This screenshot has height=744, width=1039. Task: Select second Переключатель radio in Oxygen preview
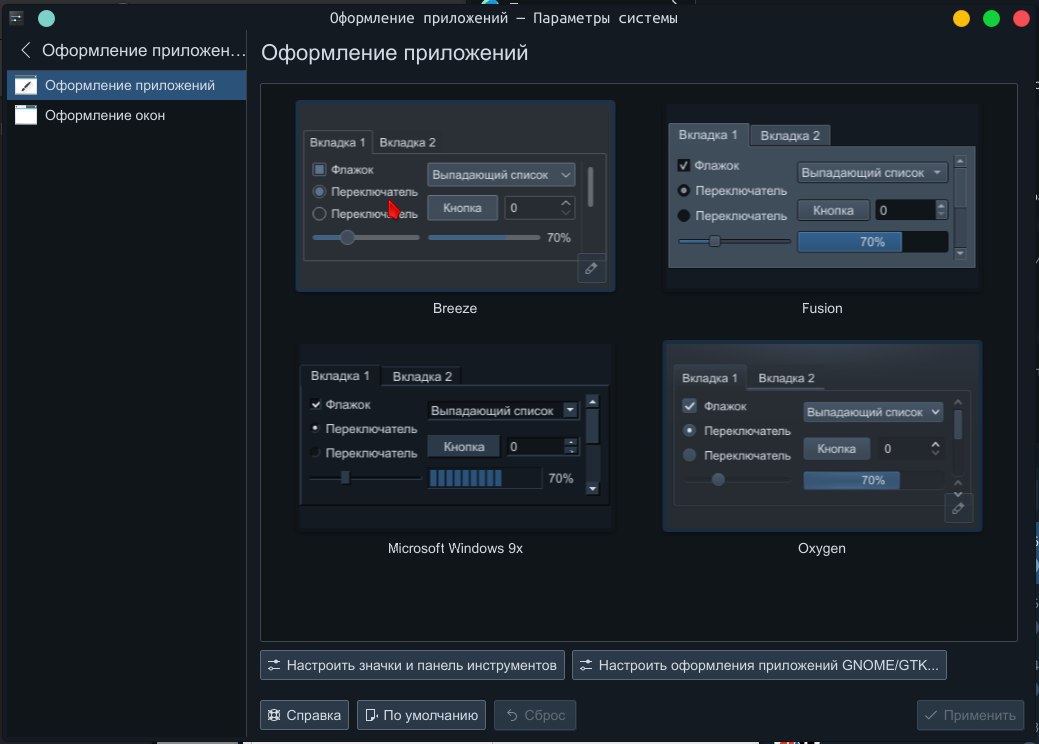tap(690, 455)
